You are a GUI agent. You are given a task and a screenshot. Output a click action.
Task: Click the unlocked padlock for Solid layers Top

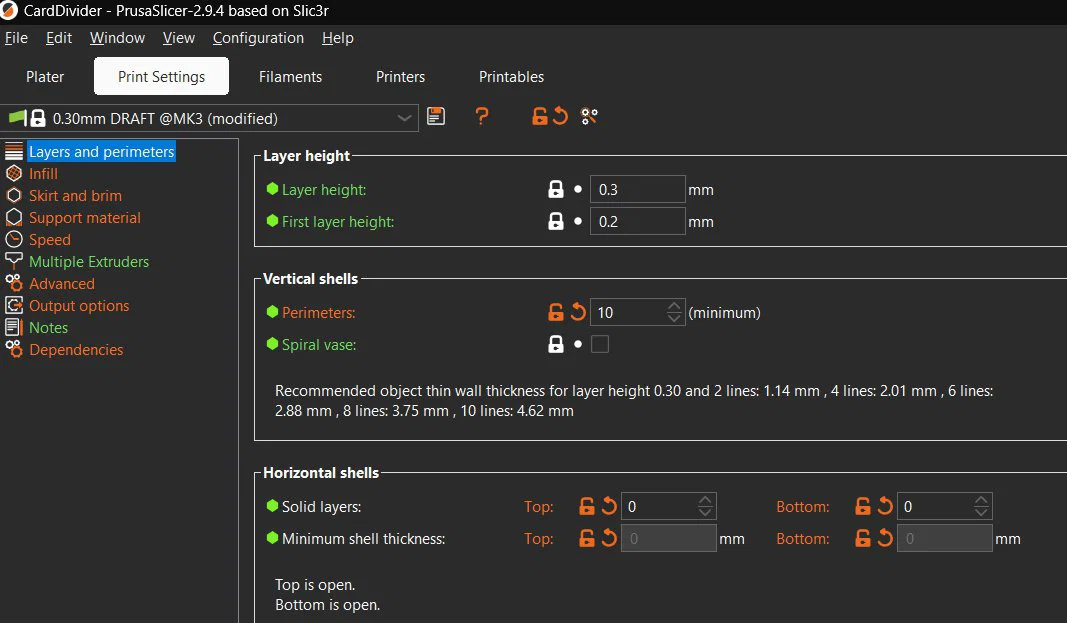[587, 506]
